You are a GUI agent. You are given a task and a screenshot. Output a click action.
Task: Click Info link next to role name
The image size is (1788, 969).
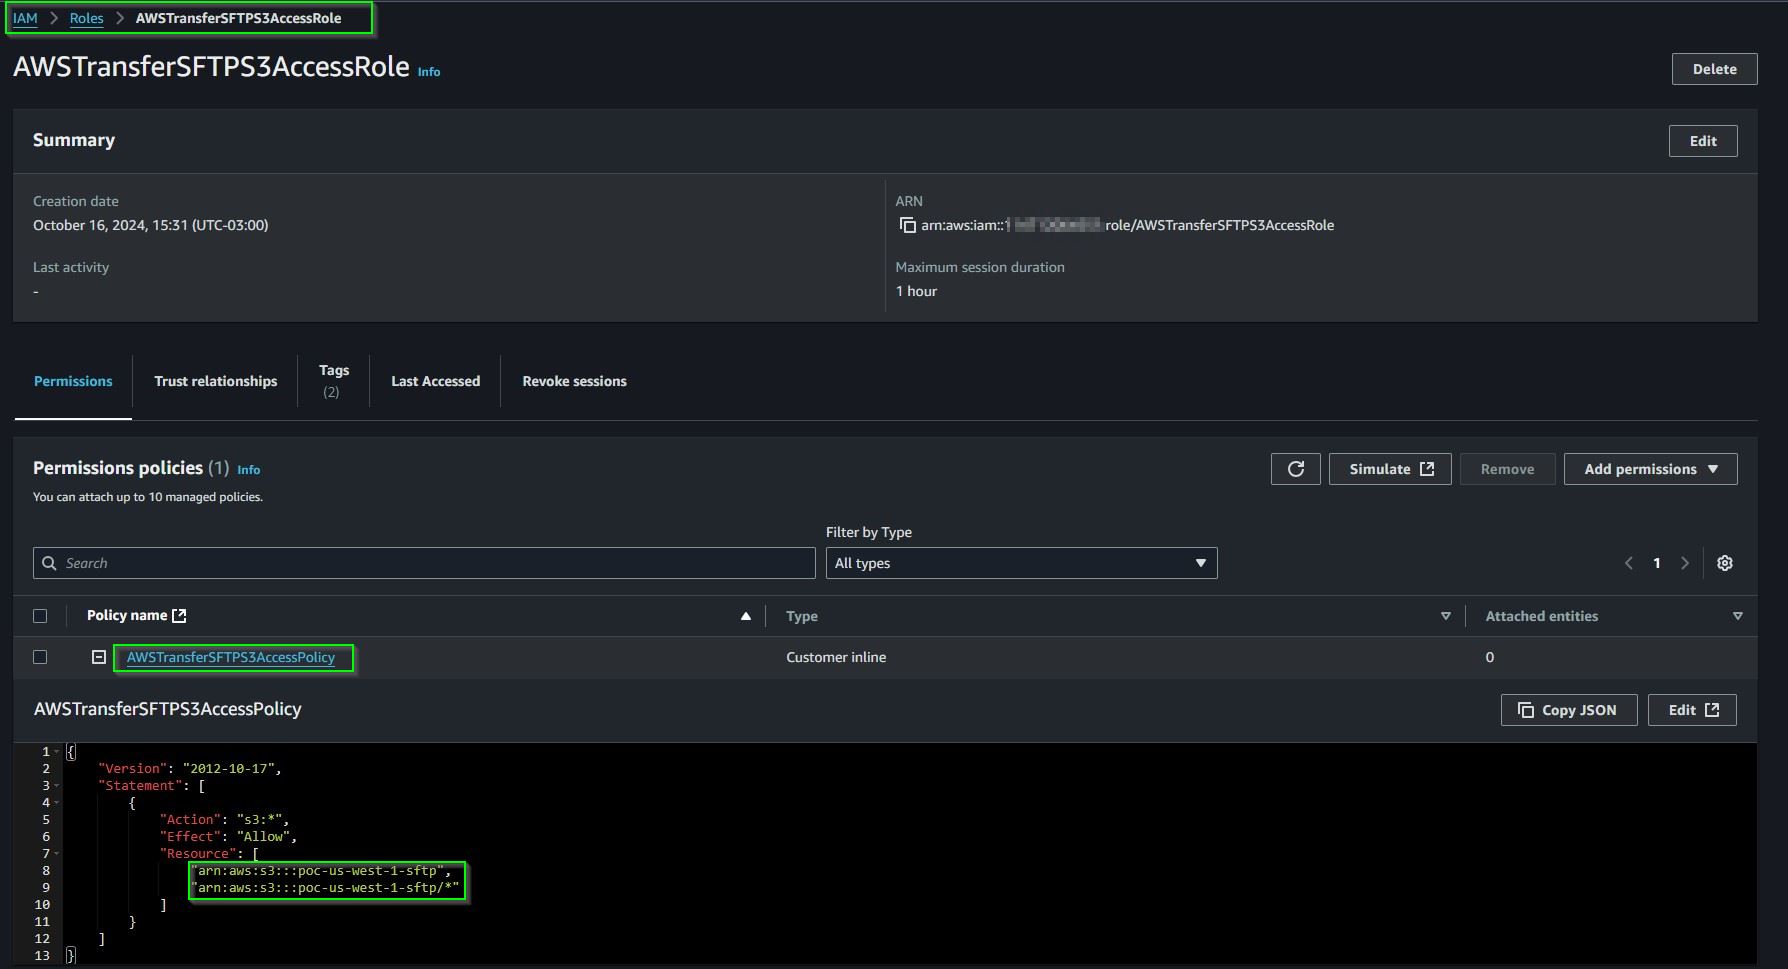click(428, 72)
